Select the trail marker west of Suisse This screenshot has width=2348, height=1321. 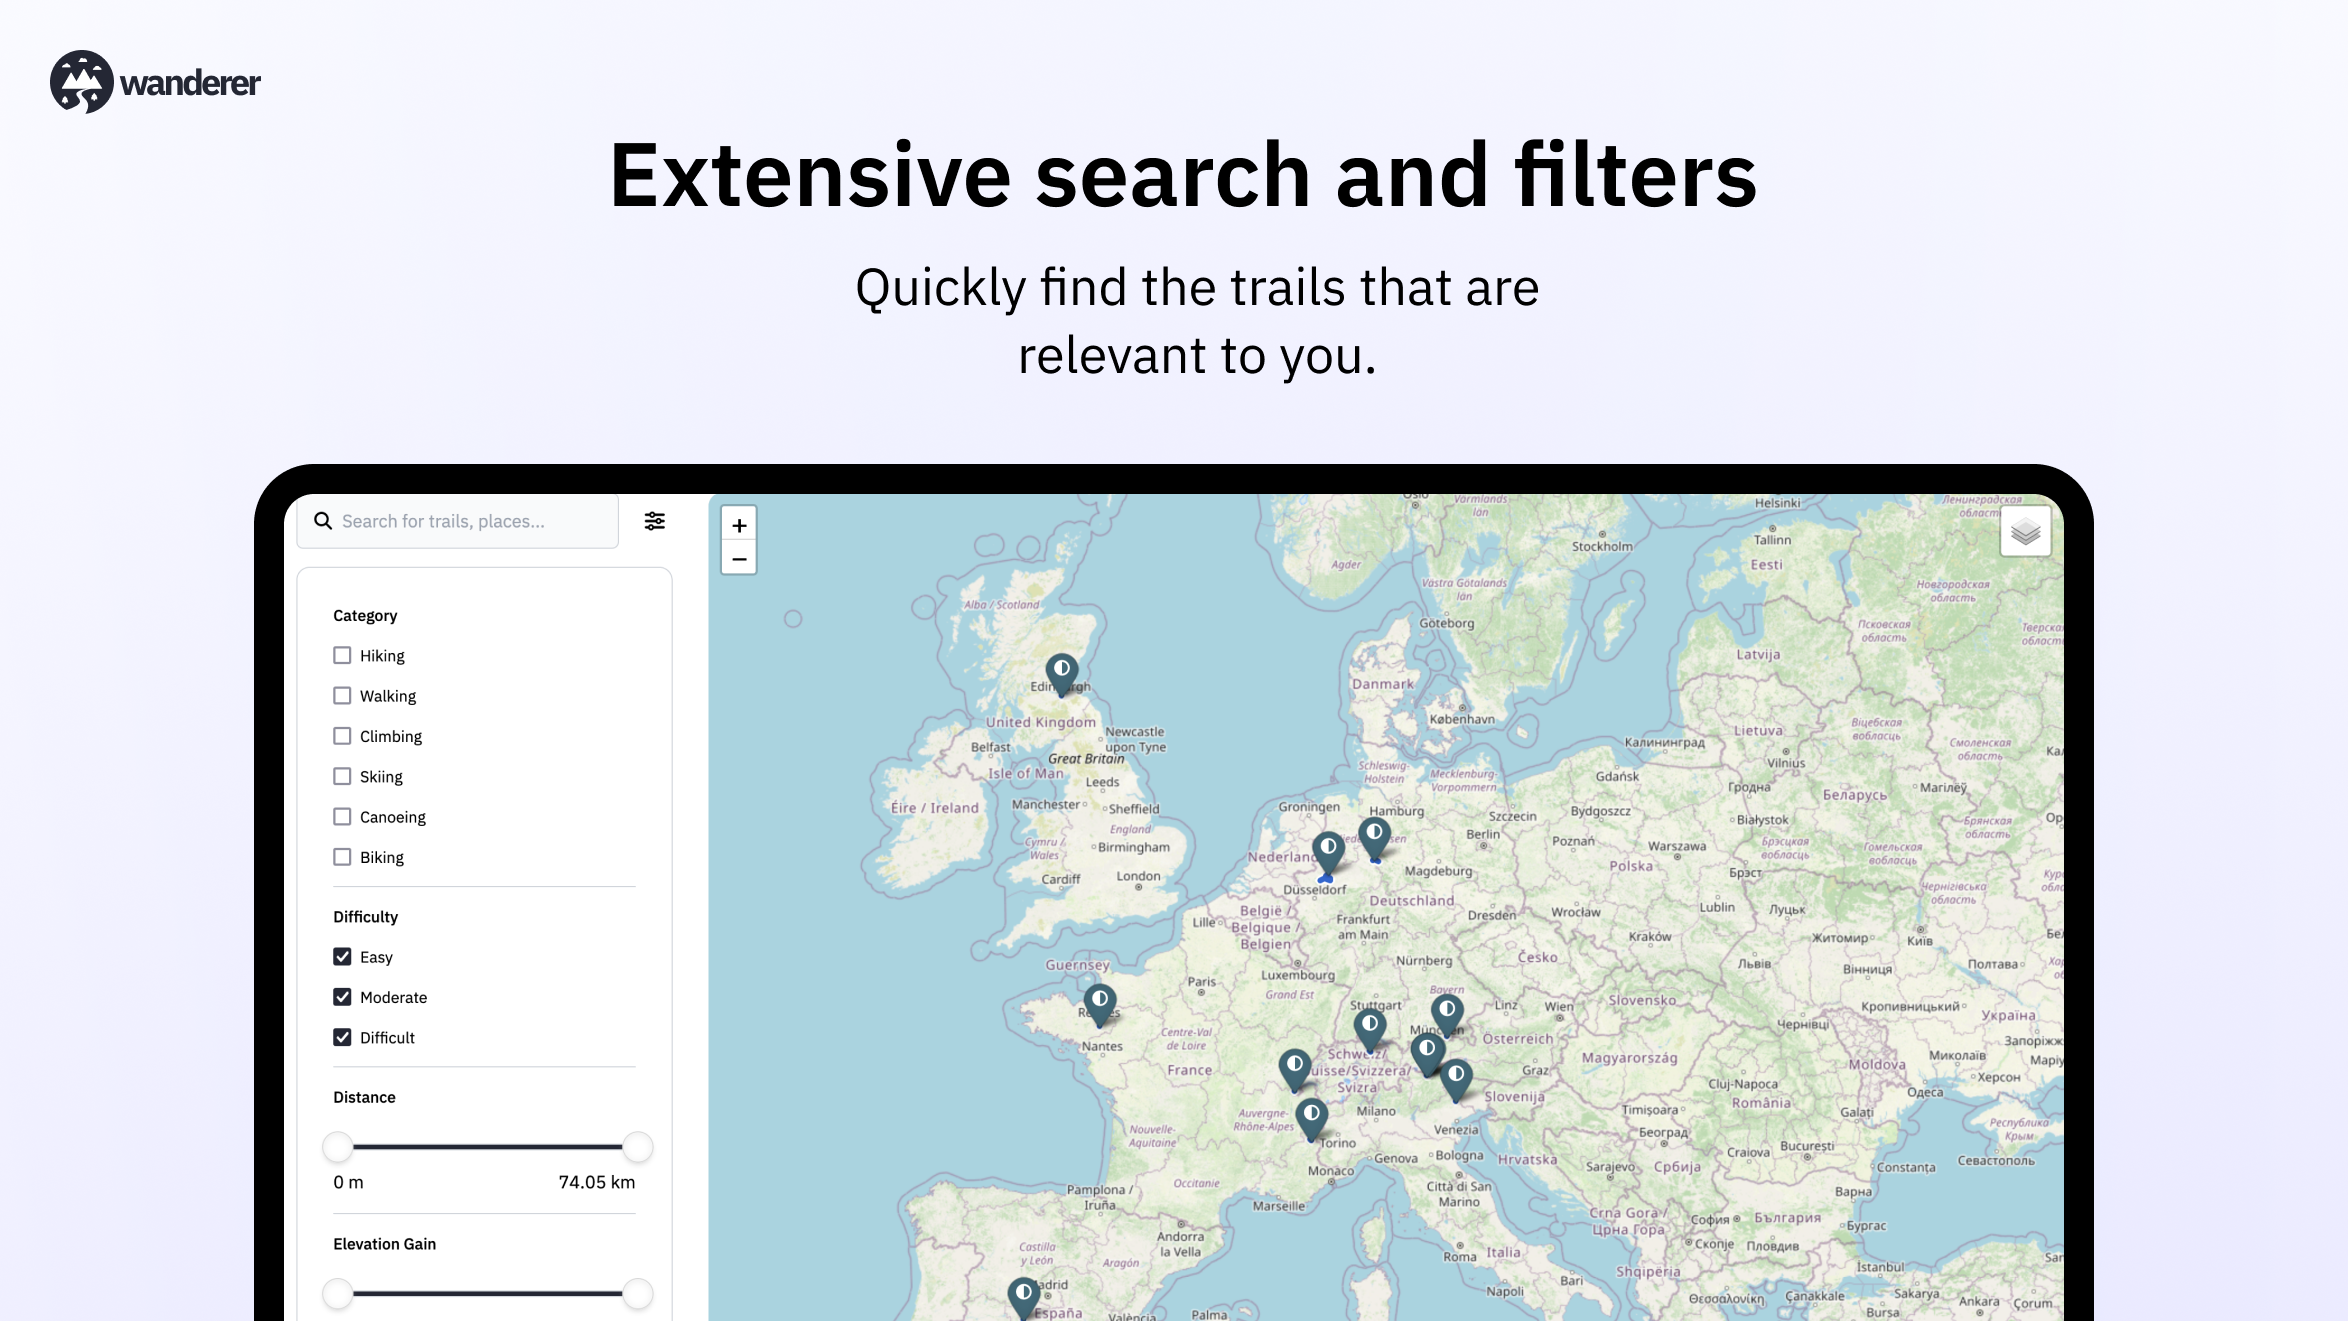click(x=1295, y=1070)
